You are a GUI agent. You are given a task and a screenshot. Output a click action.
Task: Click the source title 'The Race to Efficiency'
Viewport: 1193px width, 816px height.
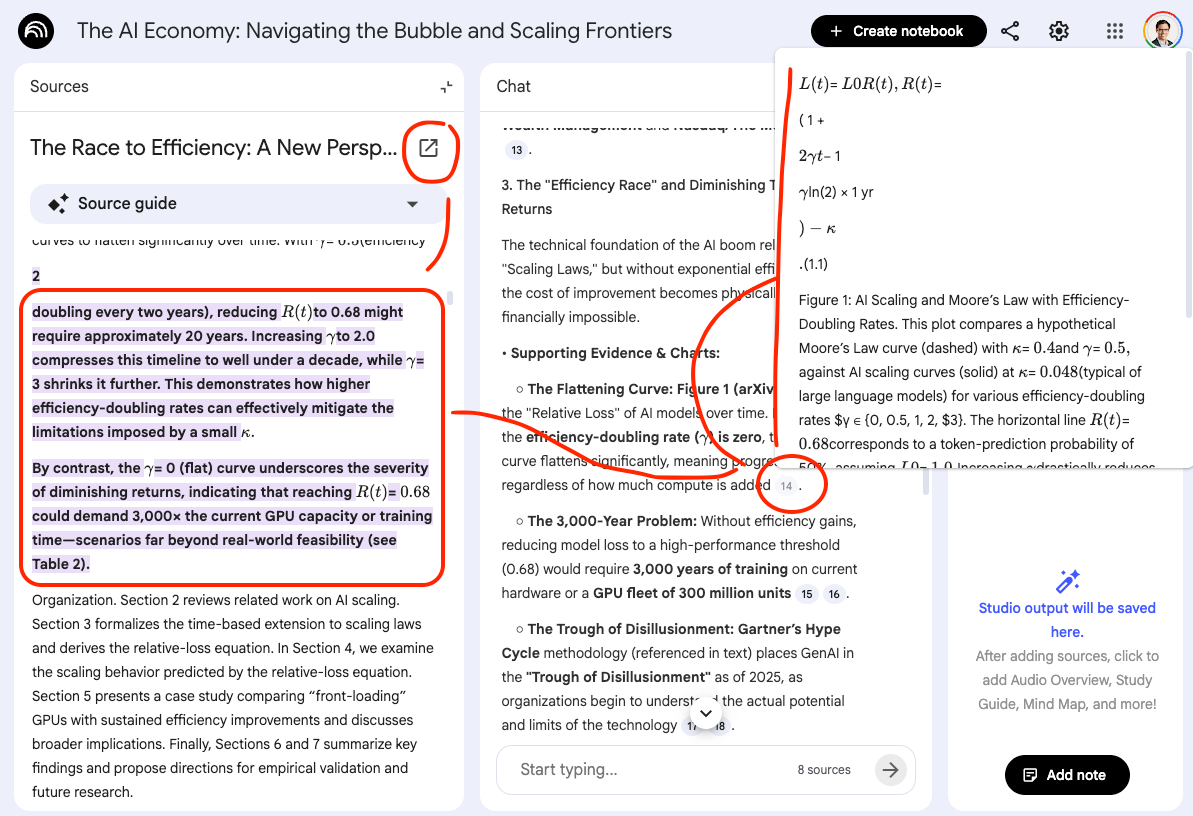(x=214, y=148)
